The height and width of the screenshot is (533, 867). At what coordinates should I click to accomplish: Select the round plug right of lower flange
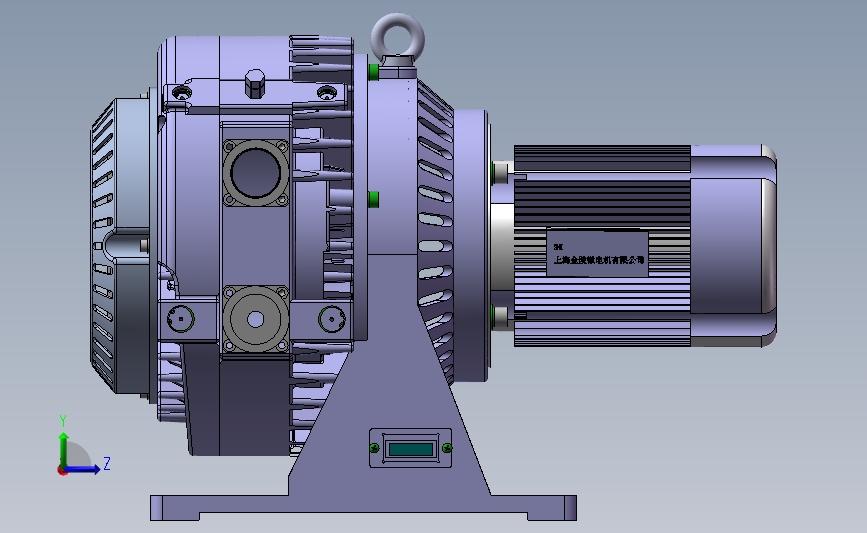tap(332, 319)
